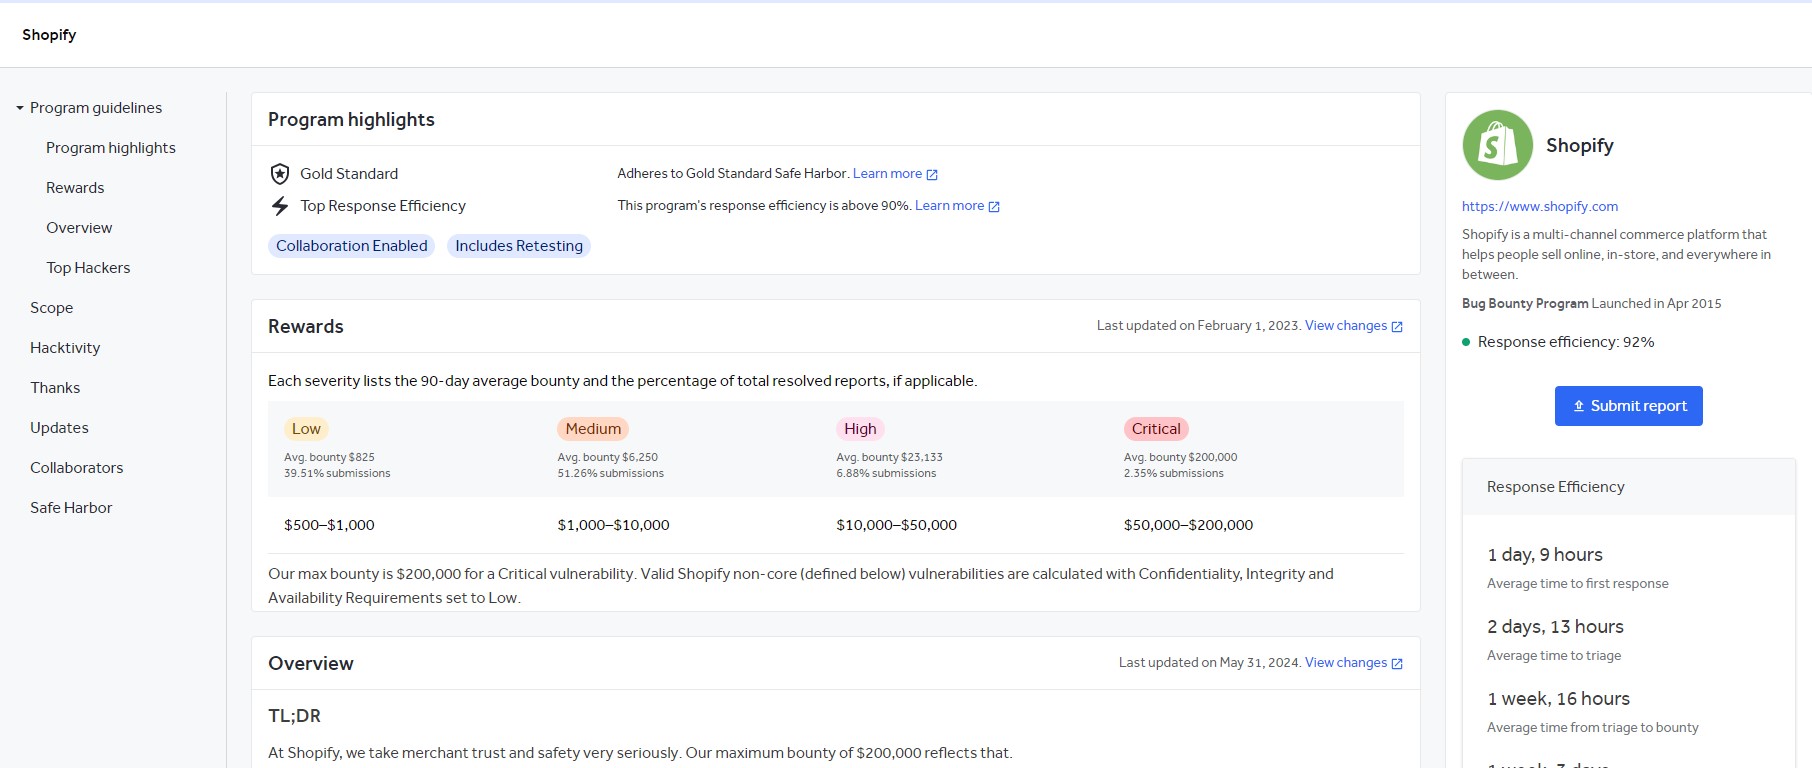Click Bug Bounty Program launched text
This screenshot has height=768, width=1812.
click(1591, 303)
